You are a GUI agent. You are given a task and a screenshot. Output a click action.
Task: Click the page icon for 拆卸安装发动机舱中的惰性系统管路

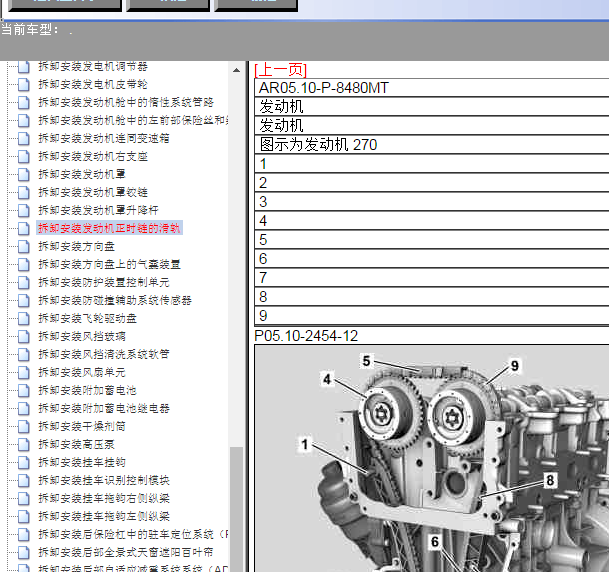24,103
